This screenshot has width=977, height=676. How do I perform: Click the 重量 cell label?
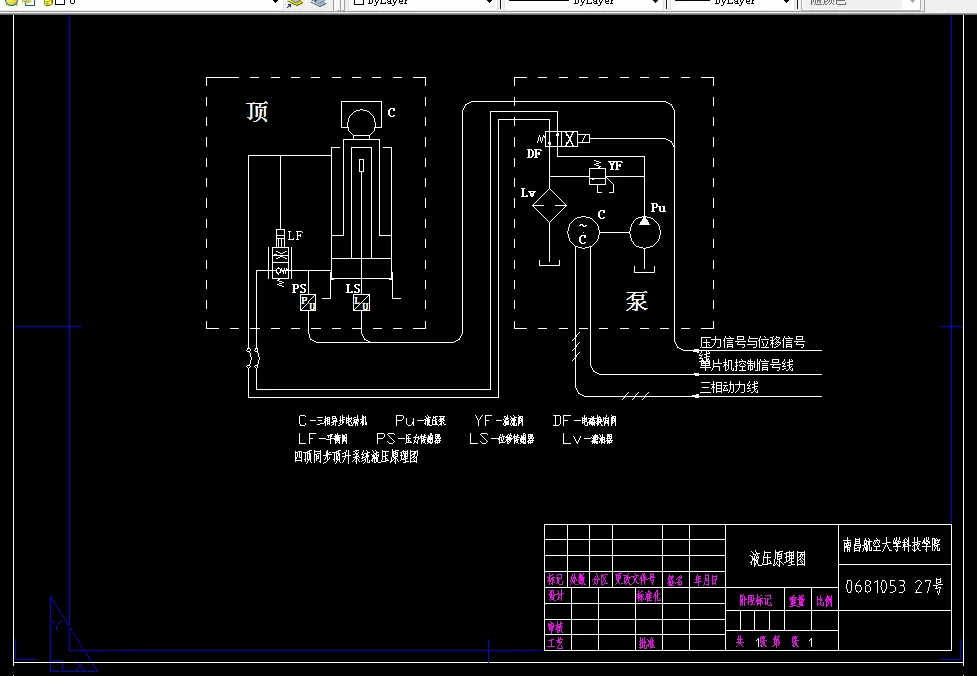pyautogui.click(x=797, y=601)
